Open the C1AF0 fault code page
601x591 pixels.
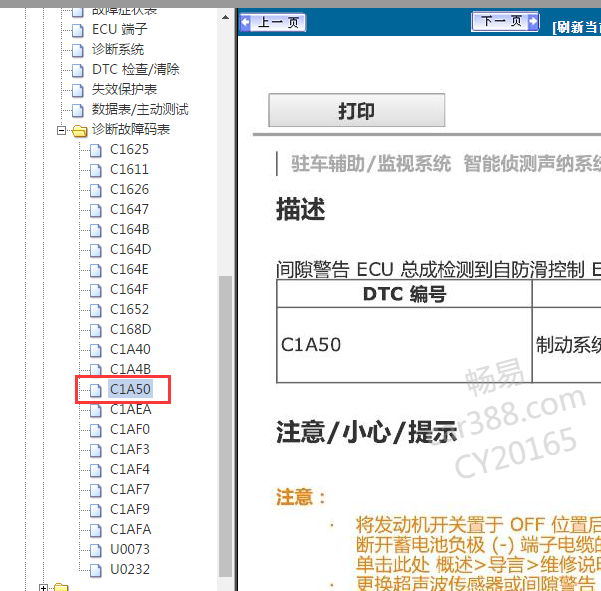click(x=130, y=429)
